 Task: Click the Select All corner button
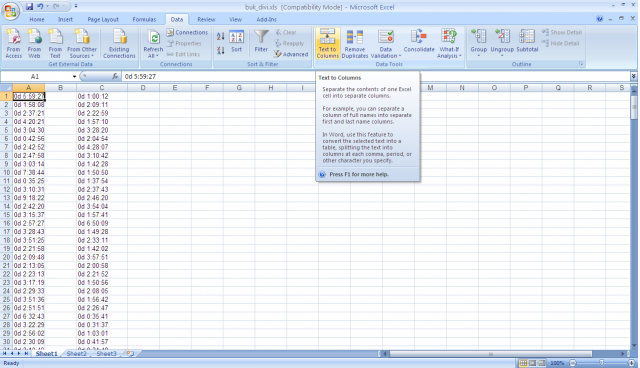click(x=6, y=88)
